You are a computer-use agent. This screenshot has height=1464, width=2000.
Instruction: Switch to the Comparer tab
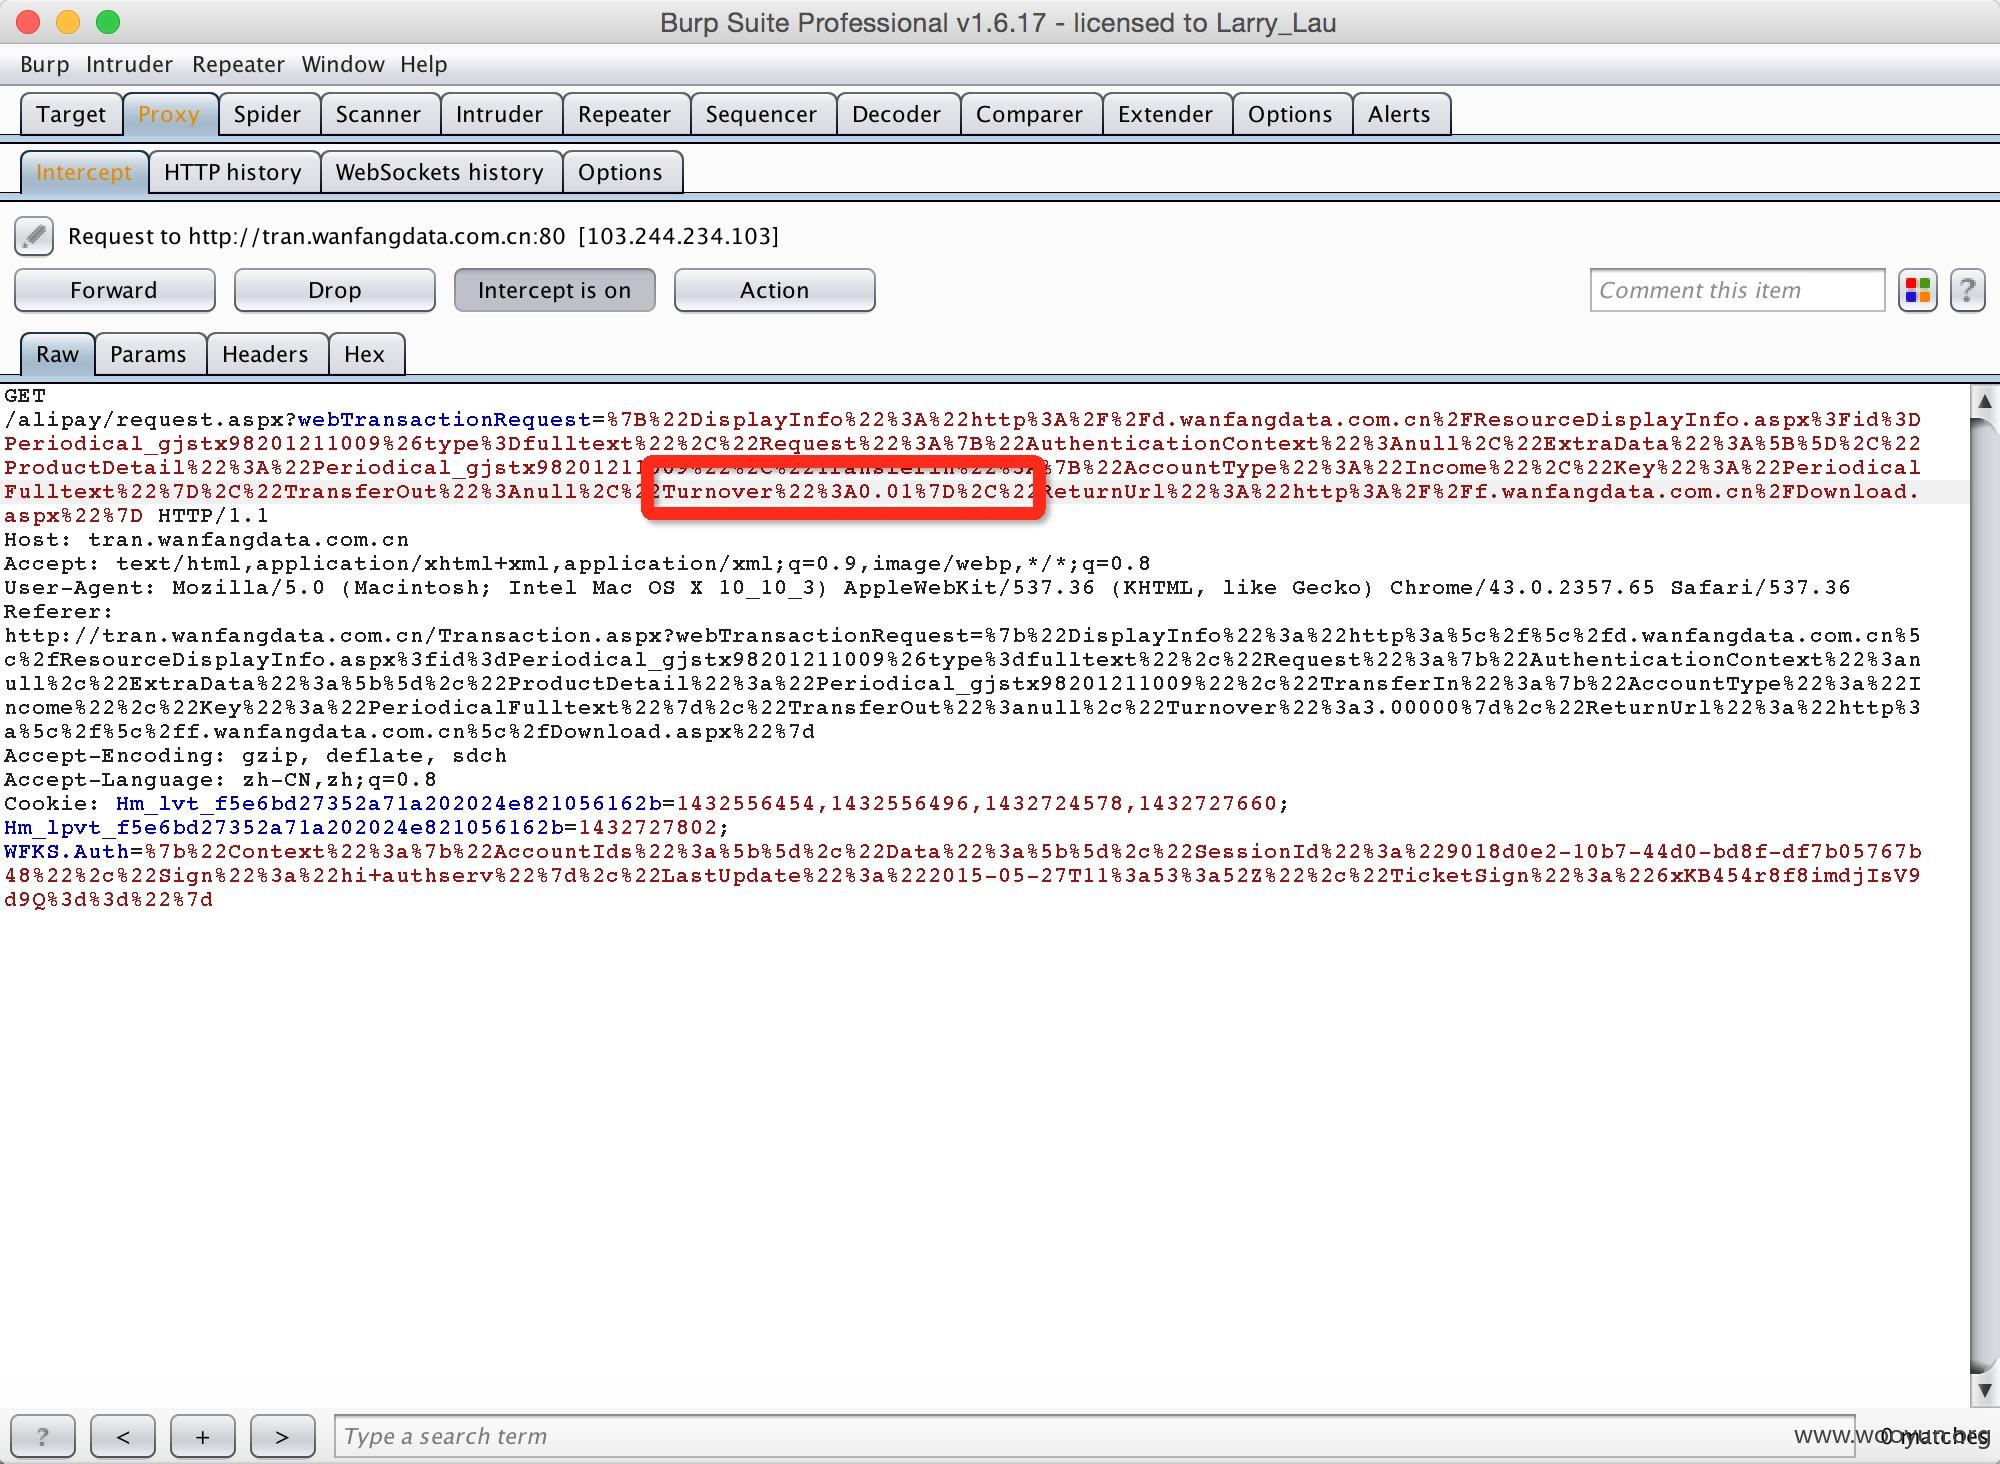(x=1029, y=114)
